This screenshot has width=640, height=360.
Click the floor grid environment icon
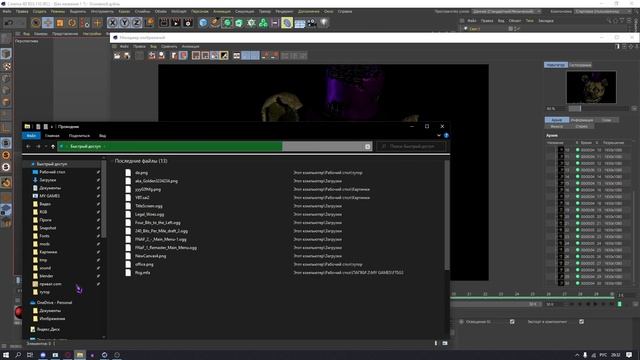tap(300, 23)
